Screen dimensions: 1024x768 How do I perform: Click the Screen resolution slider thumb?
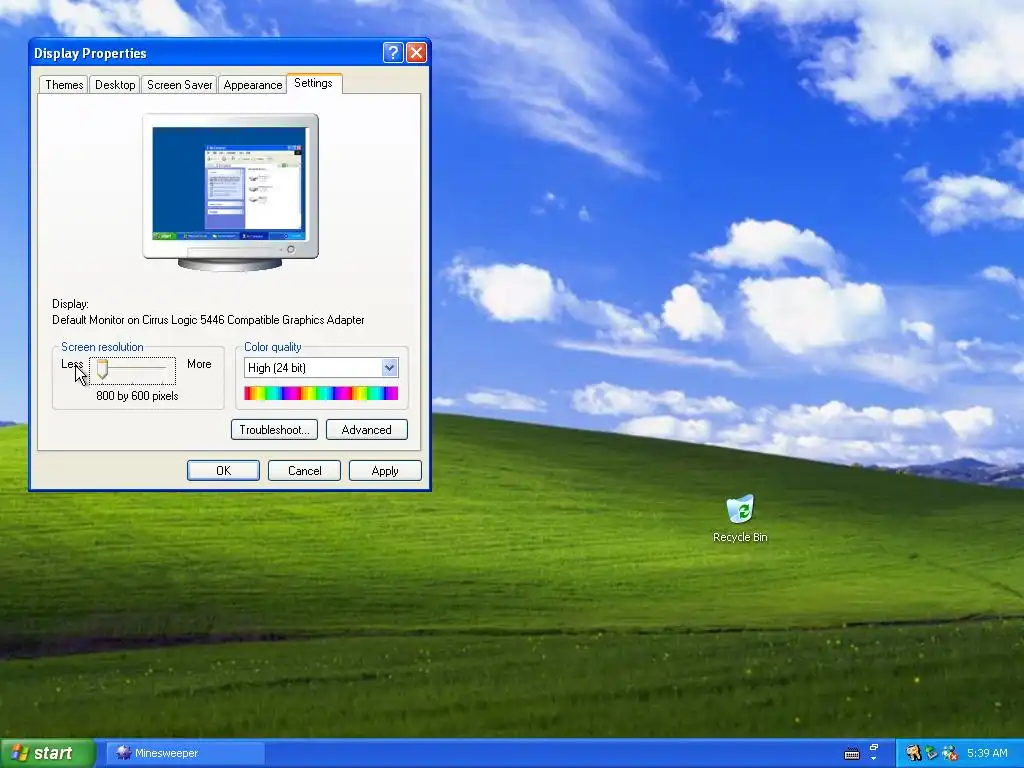[103, 369]
